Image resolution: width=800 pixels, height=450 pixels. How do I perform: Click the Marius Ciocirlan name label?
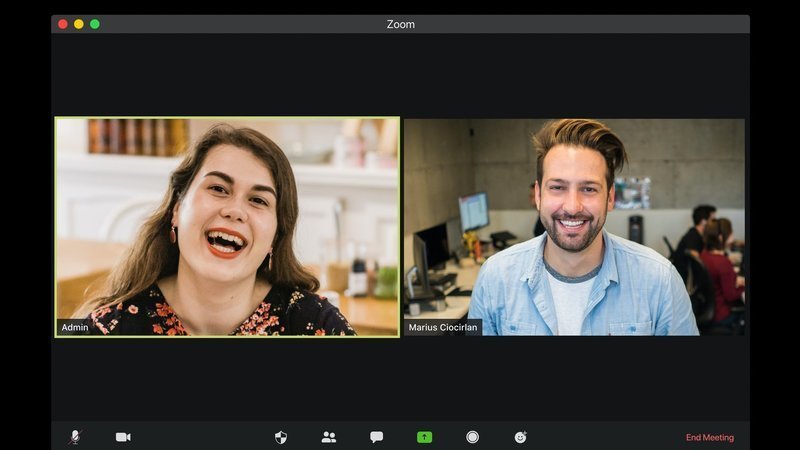(x=444, y=327)
